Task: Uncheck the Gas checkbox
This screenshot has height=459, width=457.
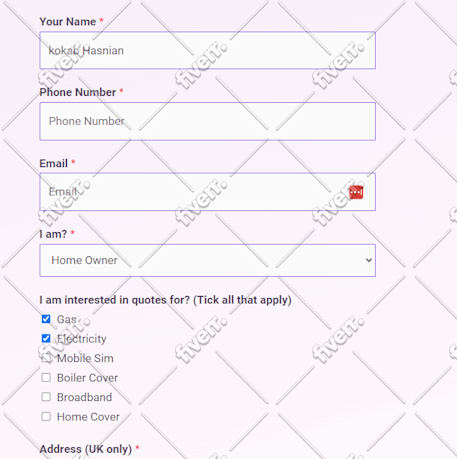Action: 46,319
